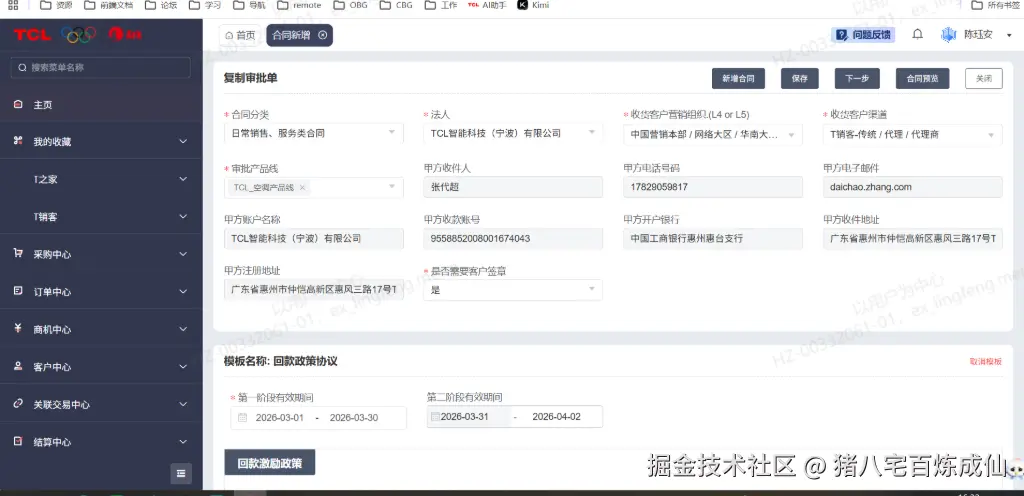Select the 合同新增 tab
Image resolution: width=1024 pixels, height=496 pixels.
pos(292,35)
